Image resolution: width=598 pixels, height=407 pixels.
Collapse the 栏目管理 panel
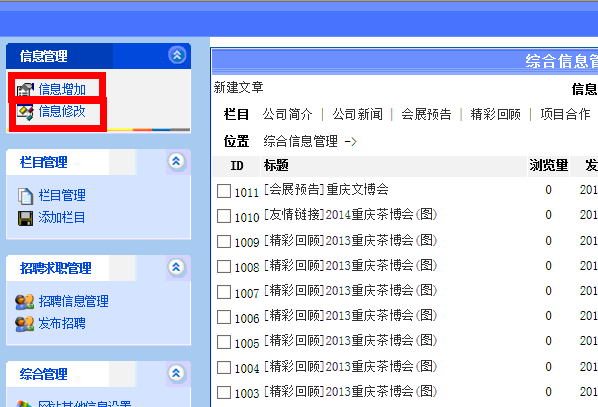[x=176, y=161]
